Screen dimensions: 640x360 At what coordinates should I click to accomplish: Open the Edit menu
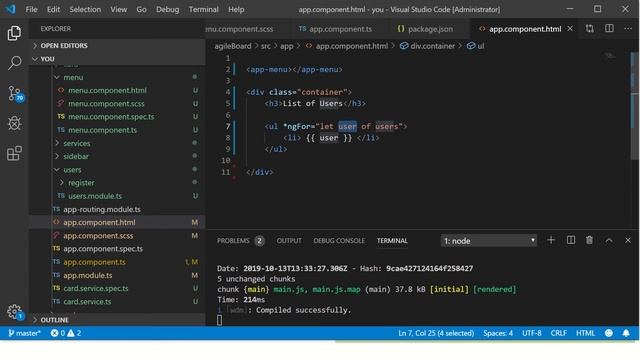(53, 9)
